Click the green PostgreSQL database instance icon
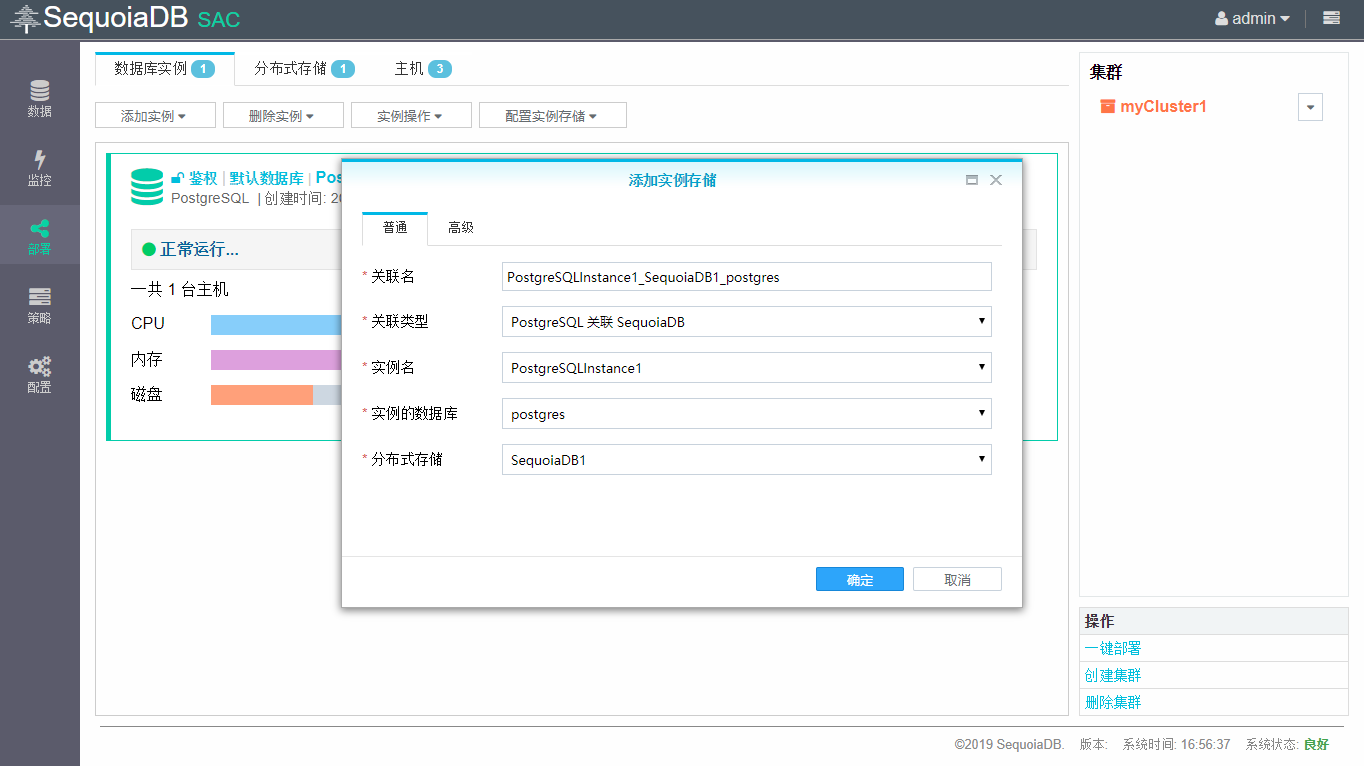This screenshot has width=1364, height=766. click(147, 187)
